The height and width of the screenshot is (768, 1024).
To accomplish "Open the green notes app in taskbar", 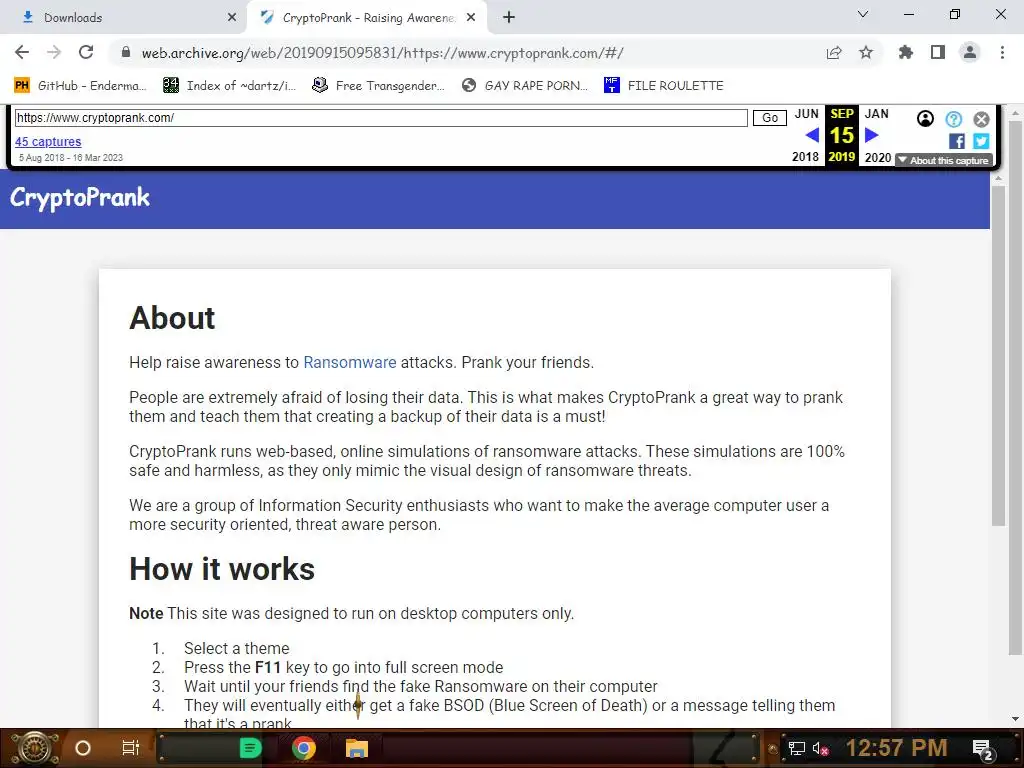I will (x=250, y=748).
